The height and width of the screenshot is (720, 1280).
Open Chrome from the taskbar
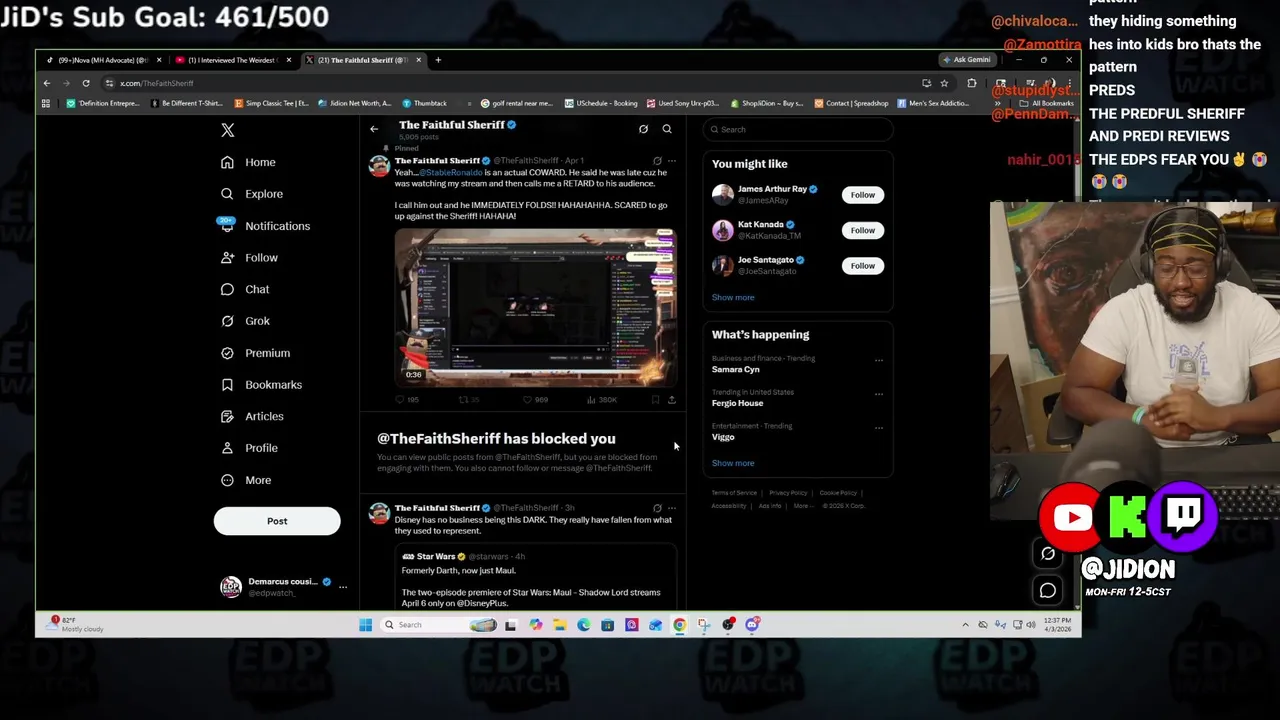click(x=679, y=625)
